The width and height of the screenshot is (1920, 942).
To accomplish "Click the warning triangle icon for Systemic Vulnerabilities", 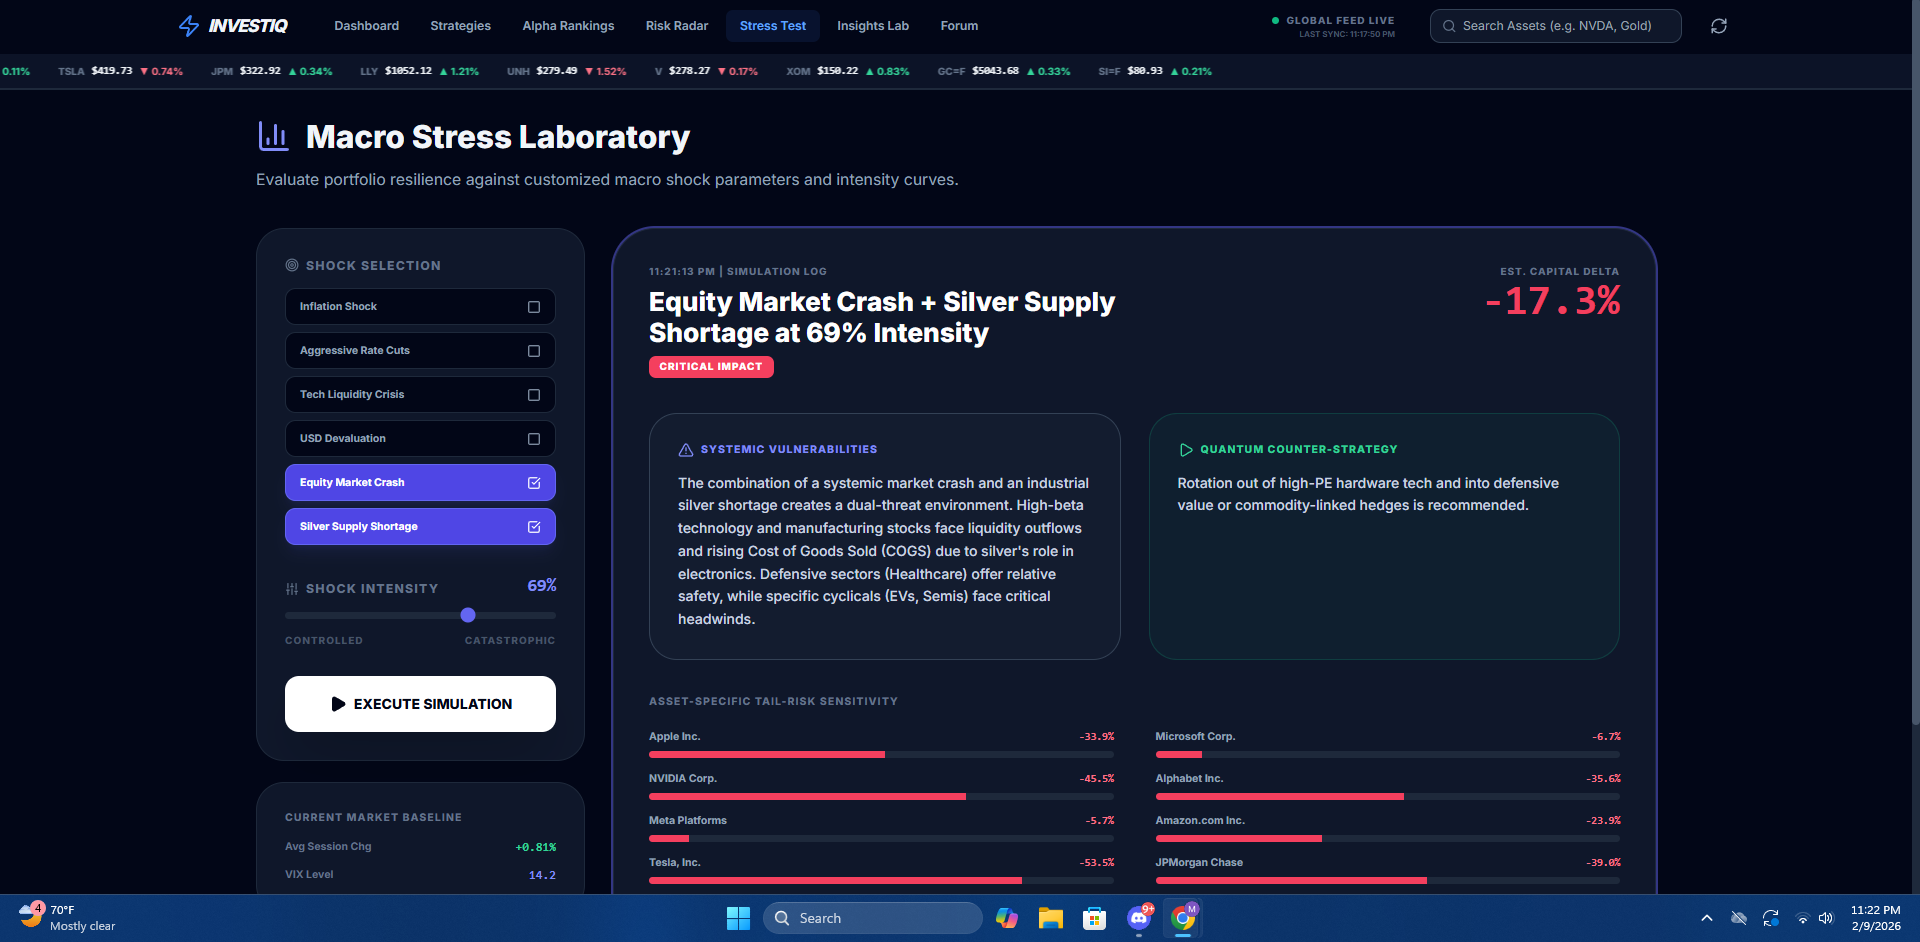I will 686,450.
